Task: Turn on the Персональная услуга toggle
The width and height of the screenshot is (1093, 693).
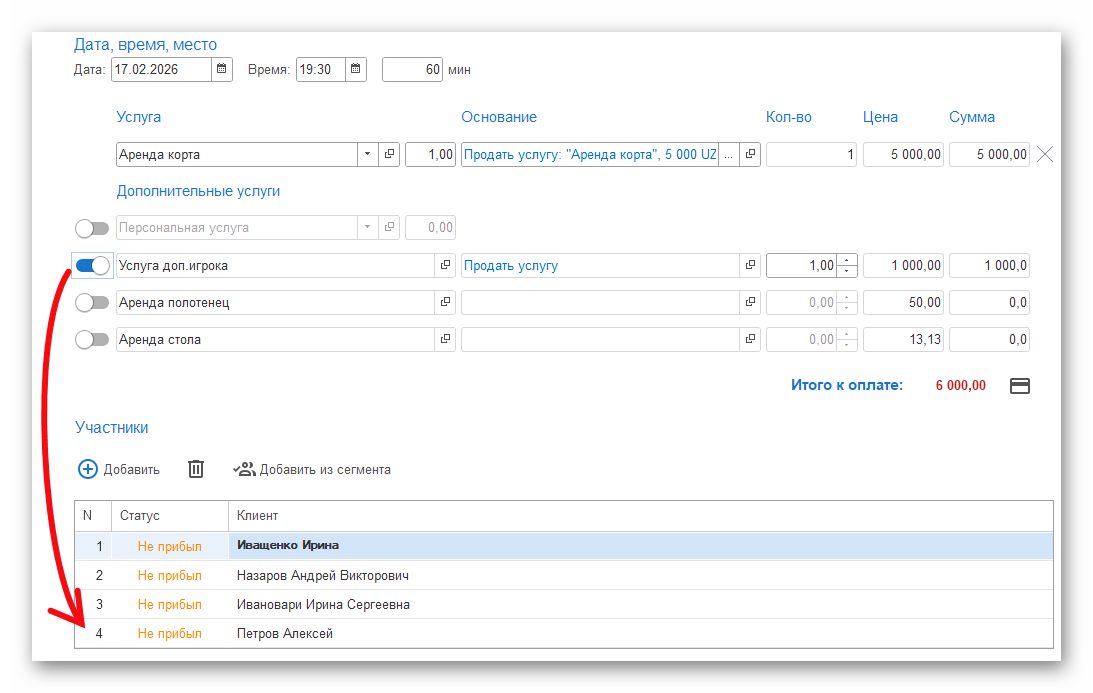Action: [x=92, y=229]
